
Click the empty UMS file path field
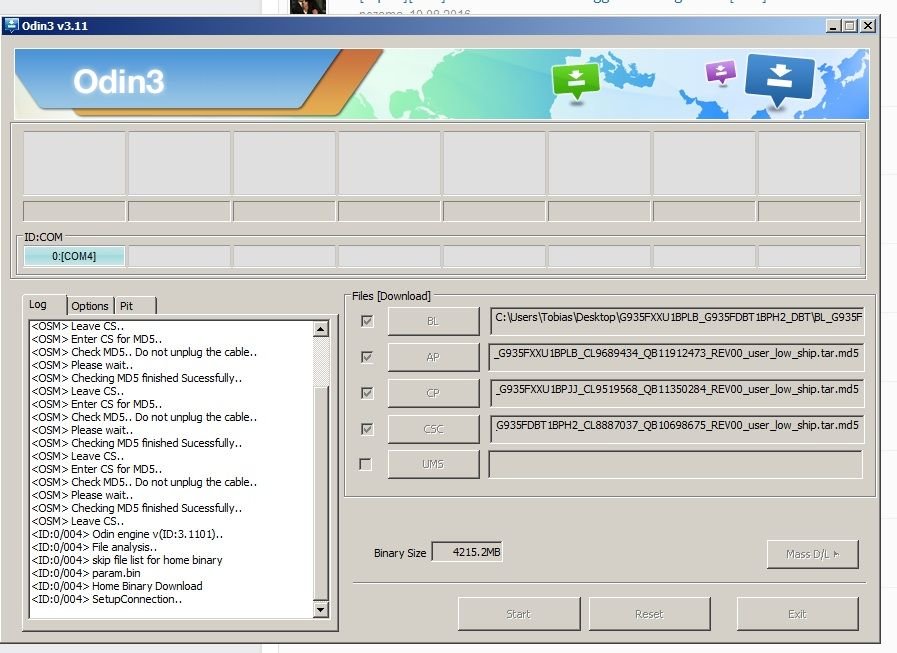point(676,464)
